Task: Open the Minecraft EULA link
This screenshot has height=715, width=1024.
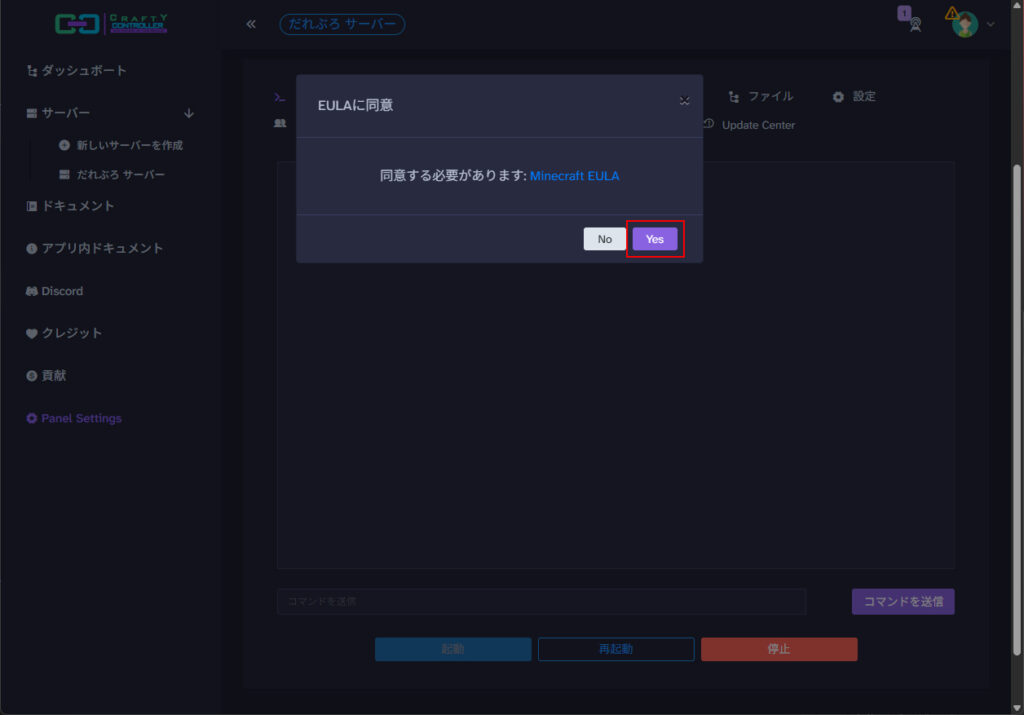Action: click(x=574, y=176)
